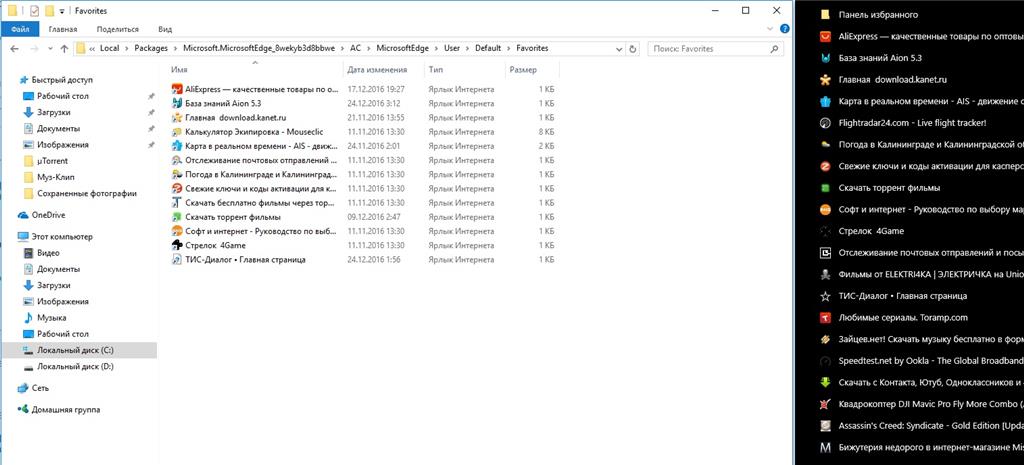Click the refresh icon beside the address bar
Viewport: 1024px width, 465px height.
632,48
